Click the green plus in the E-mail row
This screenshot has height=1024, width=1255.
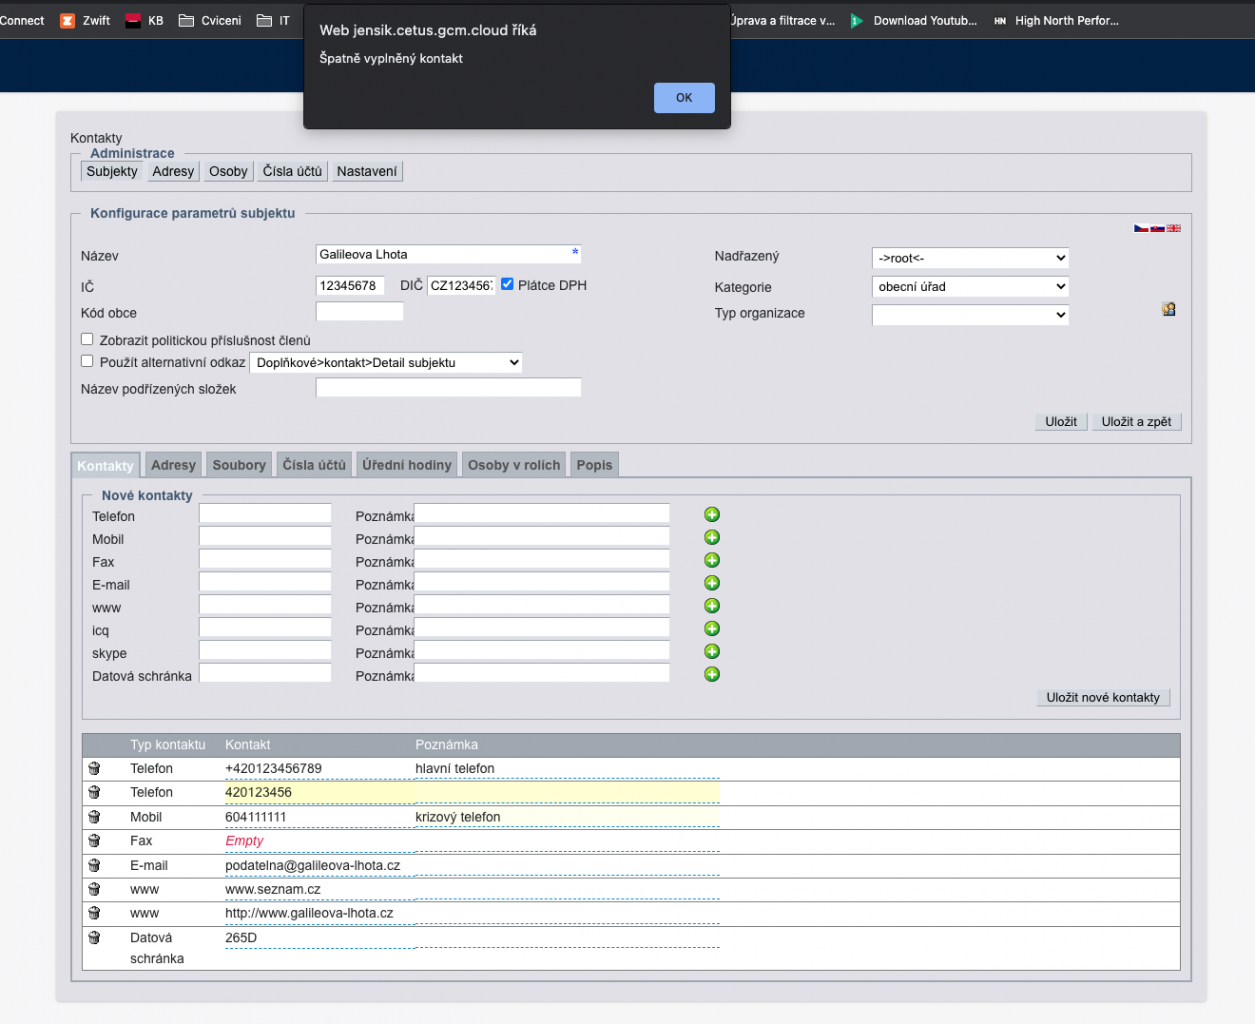point(712,583)
